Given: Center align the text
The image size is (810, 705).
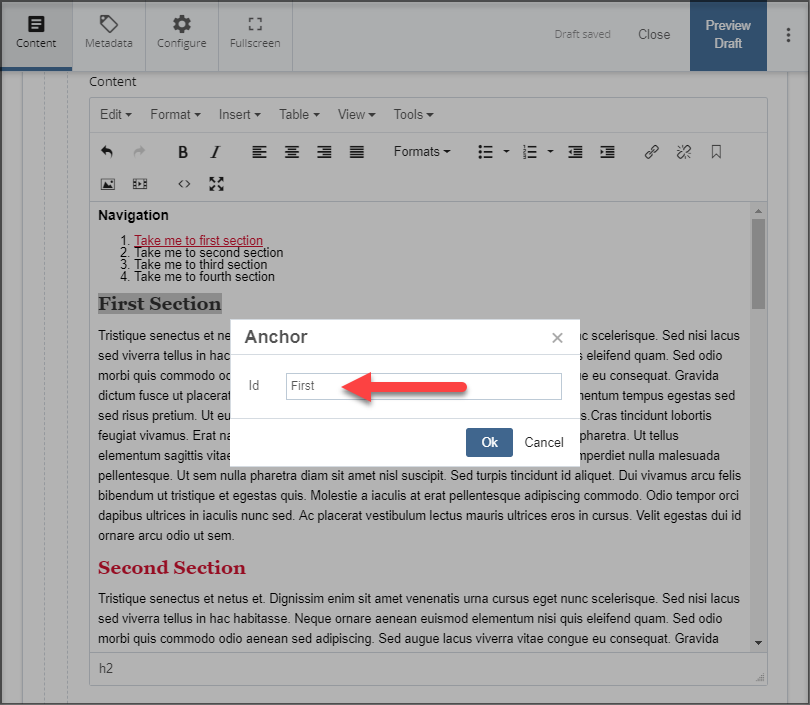Looking at the screenshot, I should coord(292,152).
